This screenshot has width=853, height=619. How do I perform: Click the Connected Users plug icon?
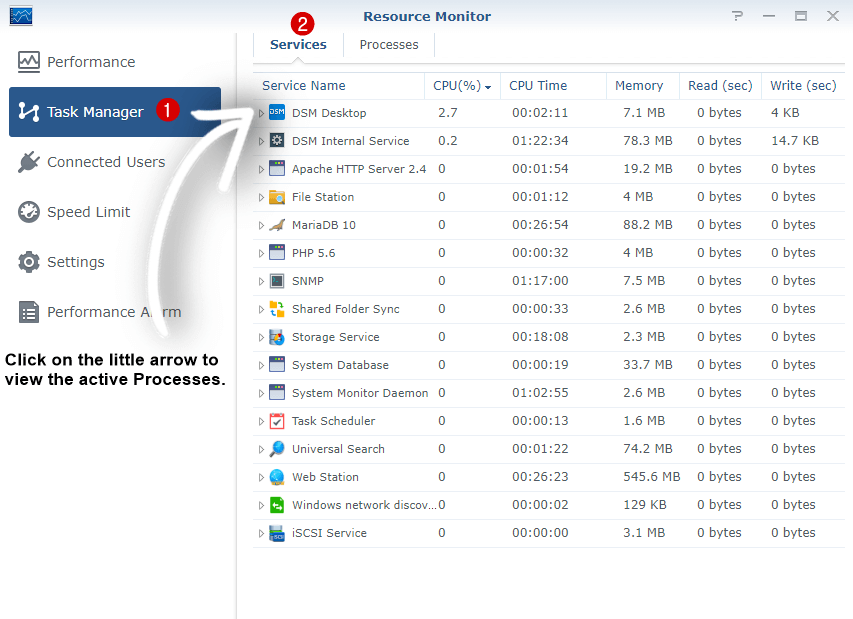point(29,162)
